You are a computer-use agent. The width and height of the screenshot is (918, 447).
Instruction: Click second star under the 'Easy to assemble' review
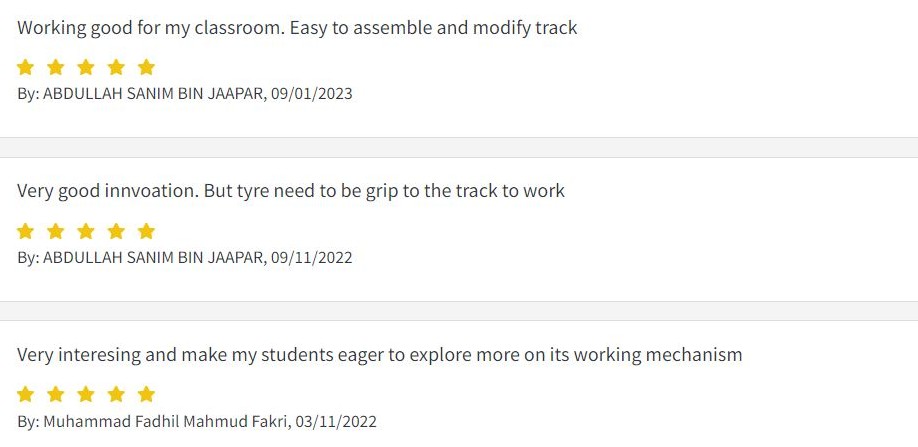(x=56, y=67)
